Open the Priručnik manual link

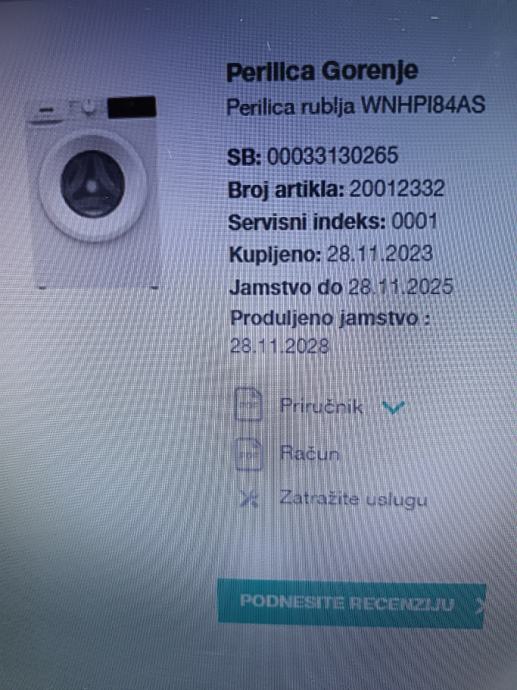tap(321, 406)
